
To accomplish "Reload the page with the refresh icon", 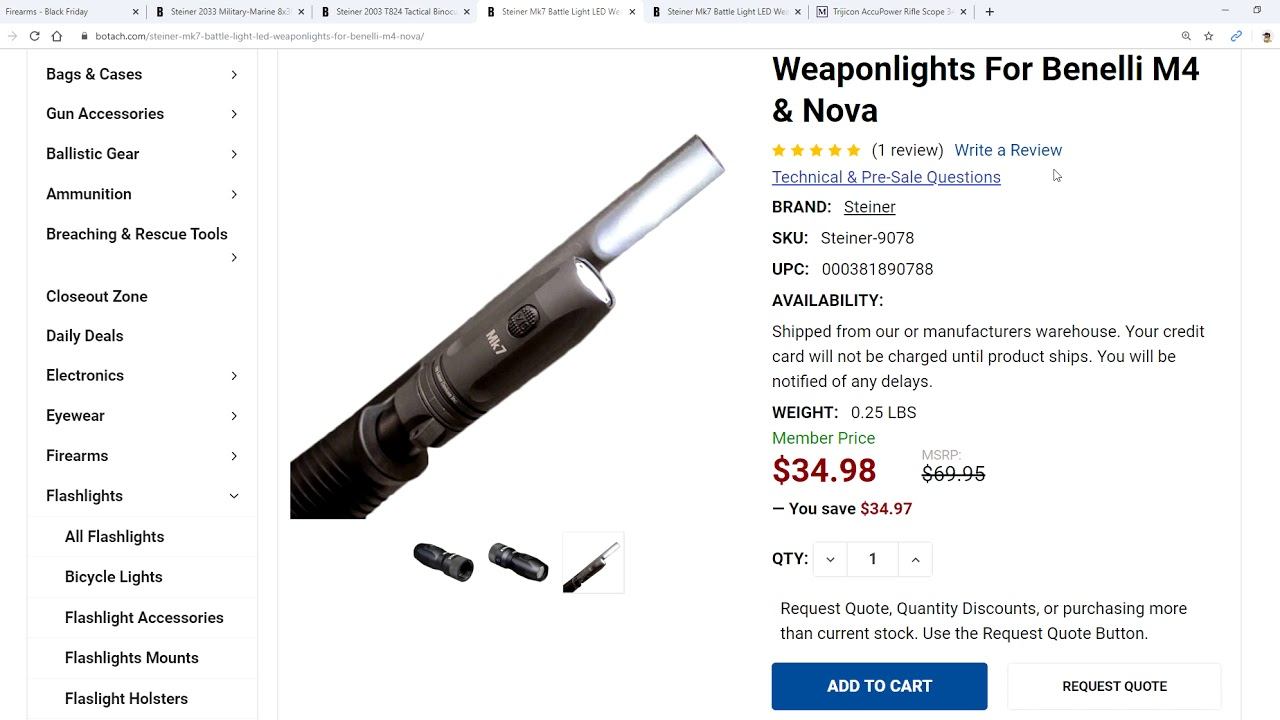I will (34, 36).
